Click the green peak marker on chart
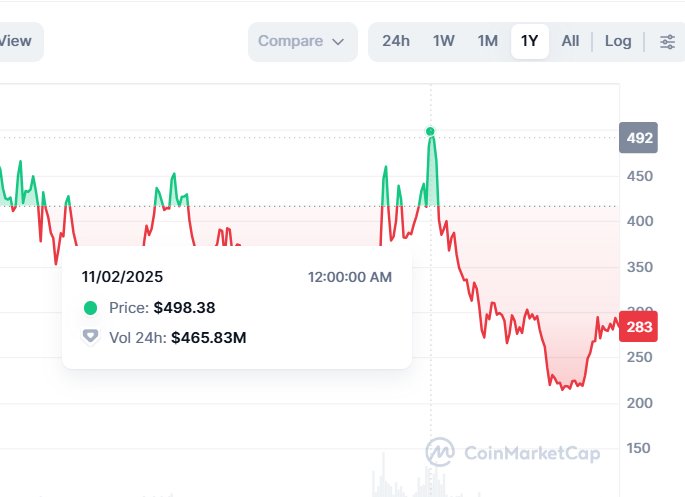This screenshot has width=685, height=497. pos(430,131)
